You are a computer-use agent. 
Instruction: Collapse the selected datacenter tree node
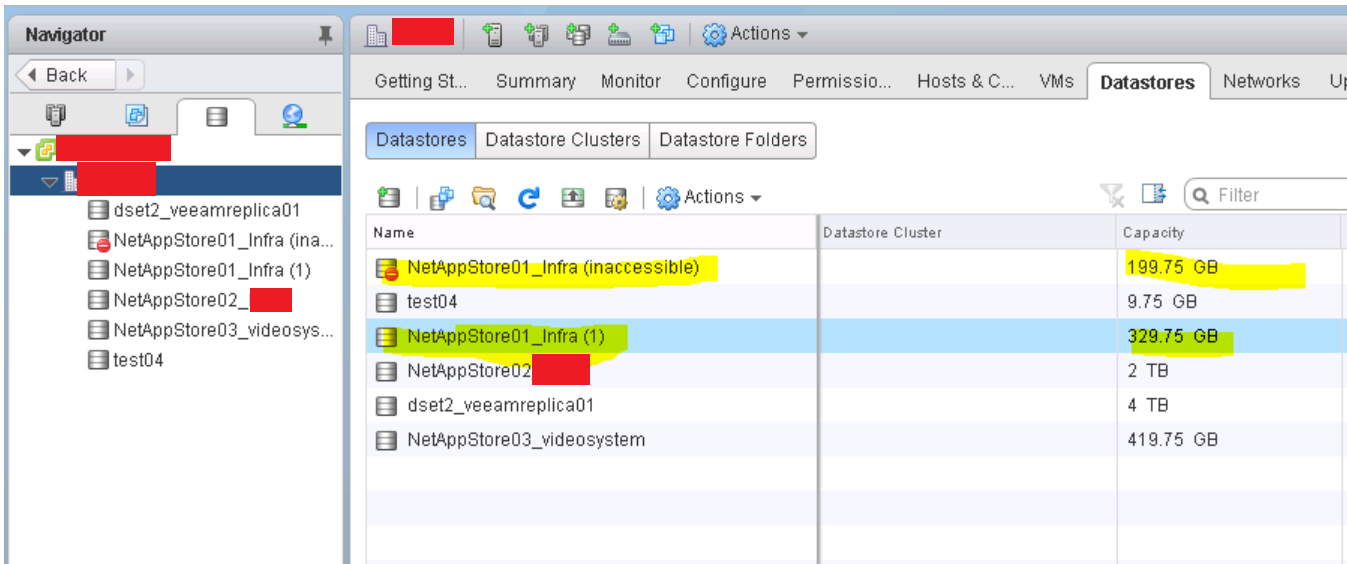click(x=50, y=181)
